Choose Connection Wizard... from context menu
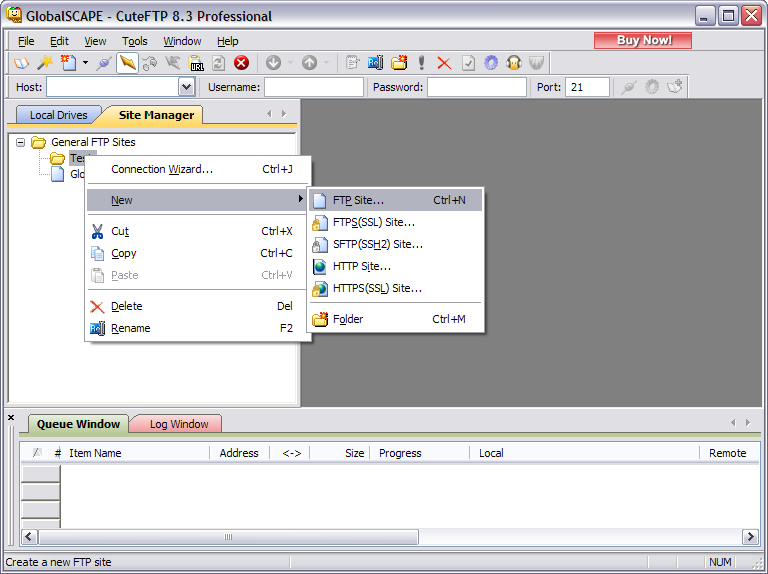Screen dimensions: 768x574 (x=198, y=169)
